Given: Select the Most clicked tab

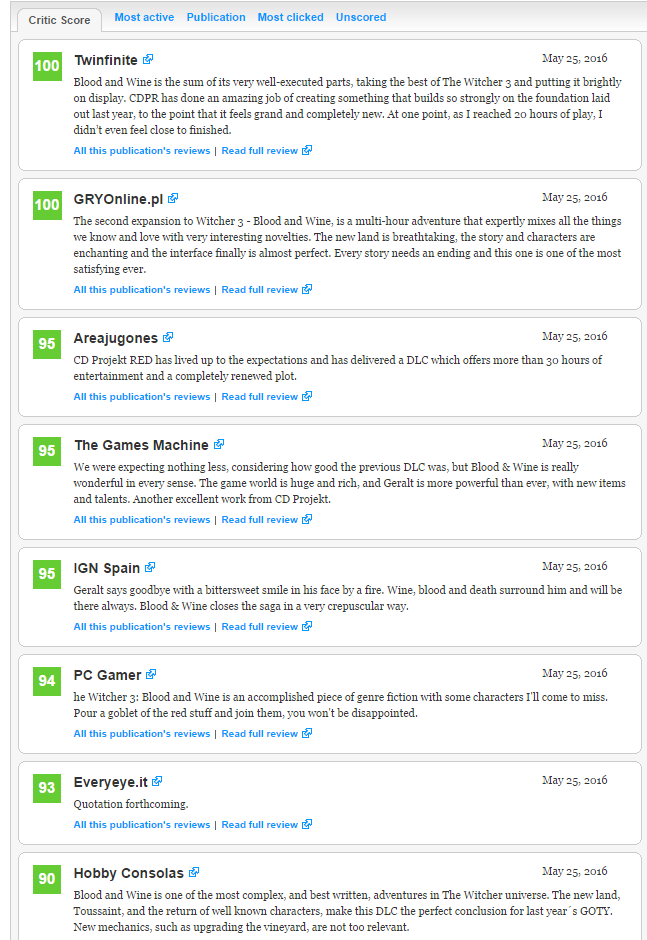Looking at the screenshot, I should click(290, 17).
